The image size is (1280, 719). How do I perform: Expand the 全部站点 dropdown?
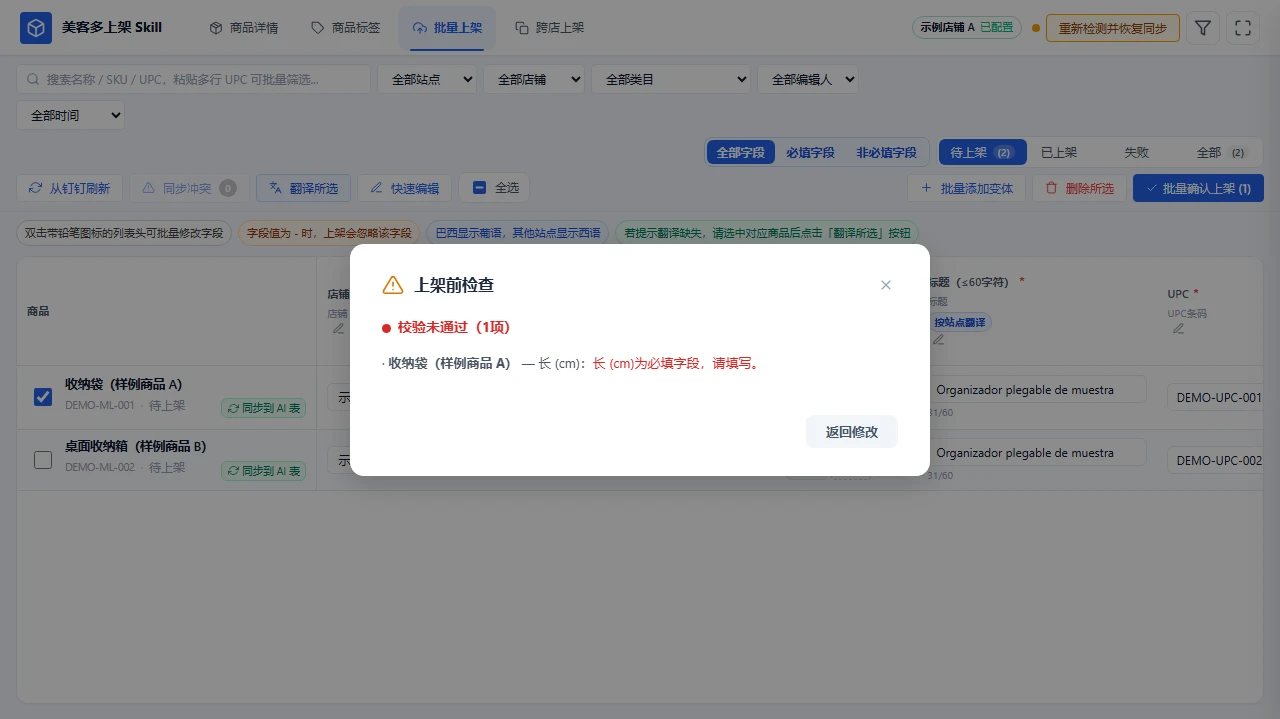(x=428, y=79)
